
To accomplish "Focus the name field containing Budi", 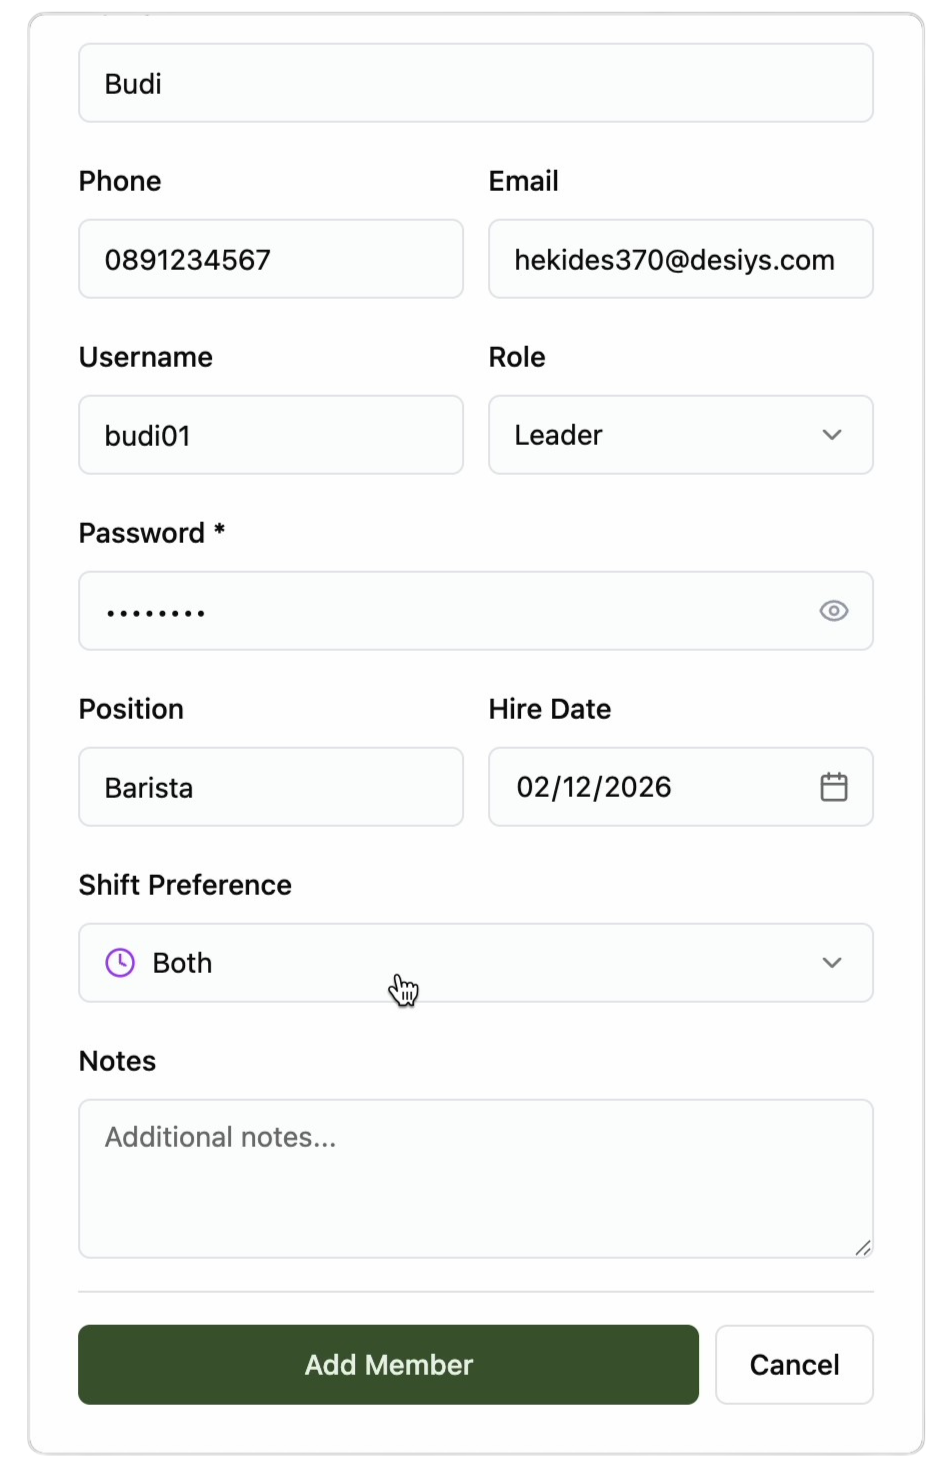I will point(475,83).
